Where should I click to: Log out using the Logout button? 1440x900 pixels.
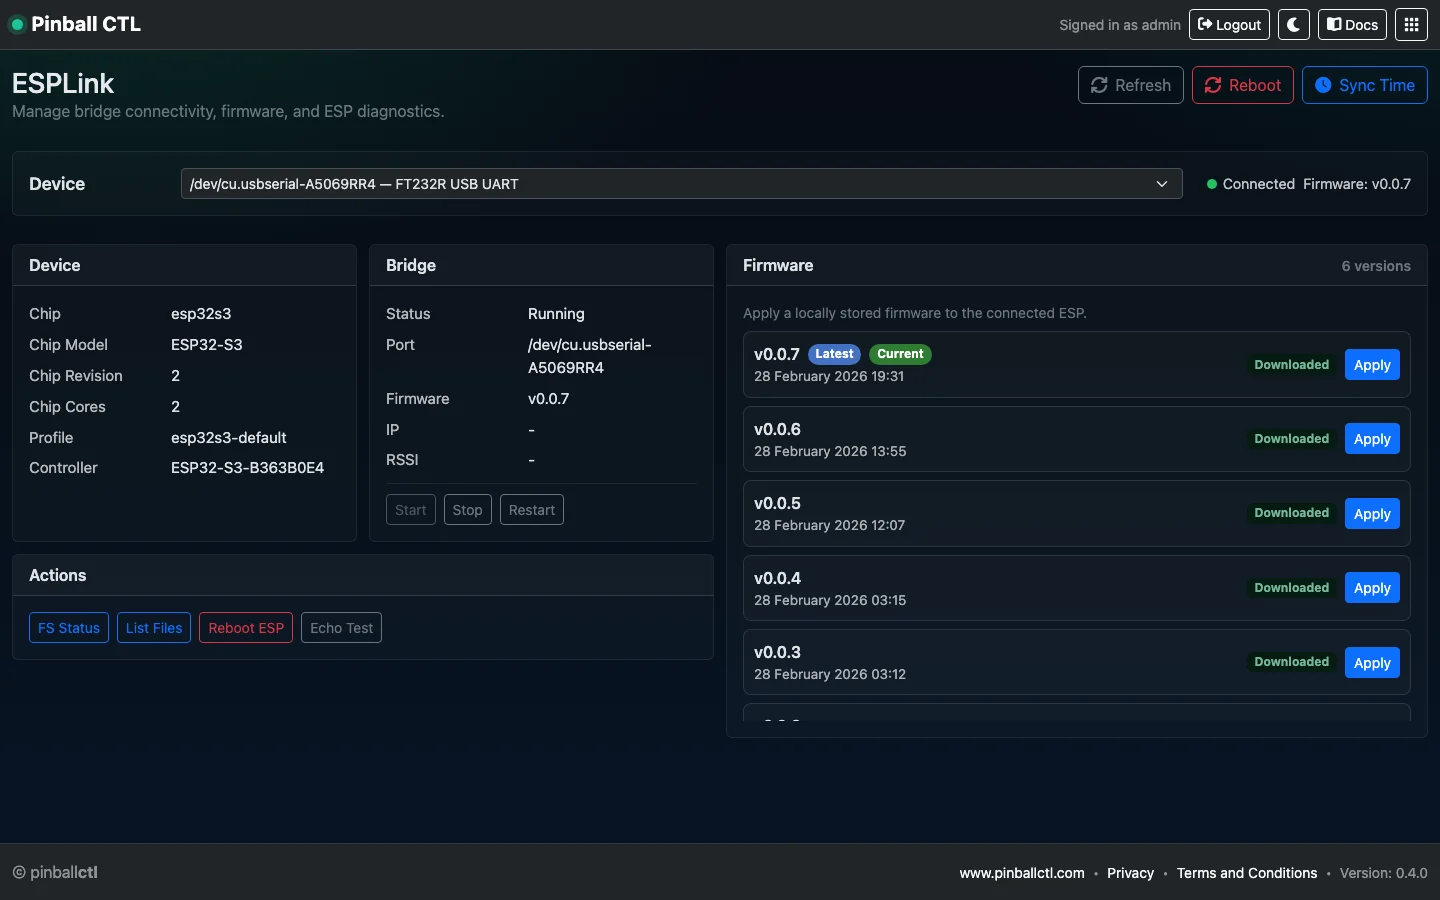pyautogui.click(x=1229, y=25)
